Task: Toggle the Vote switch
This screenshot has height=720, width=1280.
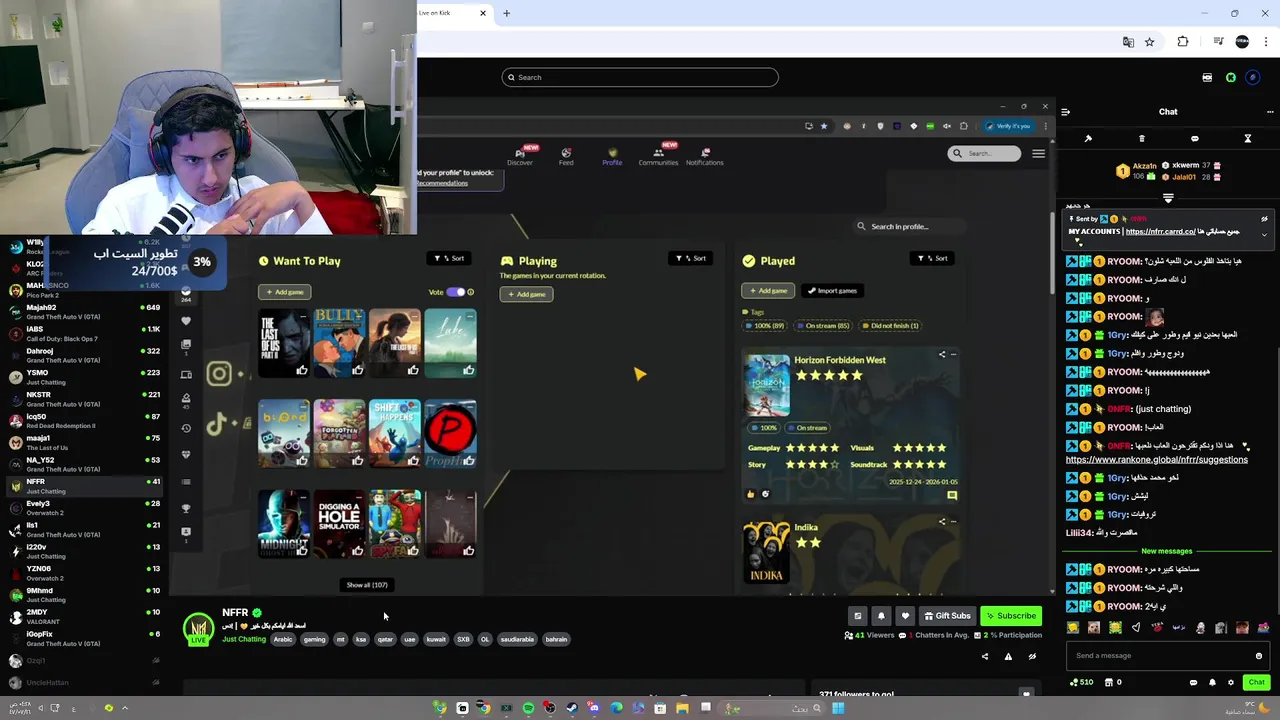Action: coord(455,292)
